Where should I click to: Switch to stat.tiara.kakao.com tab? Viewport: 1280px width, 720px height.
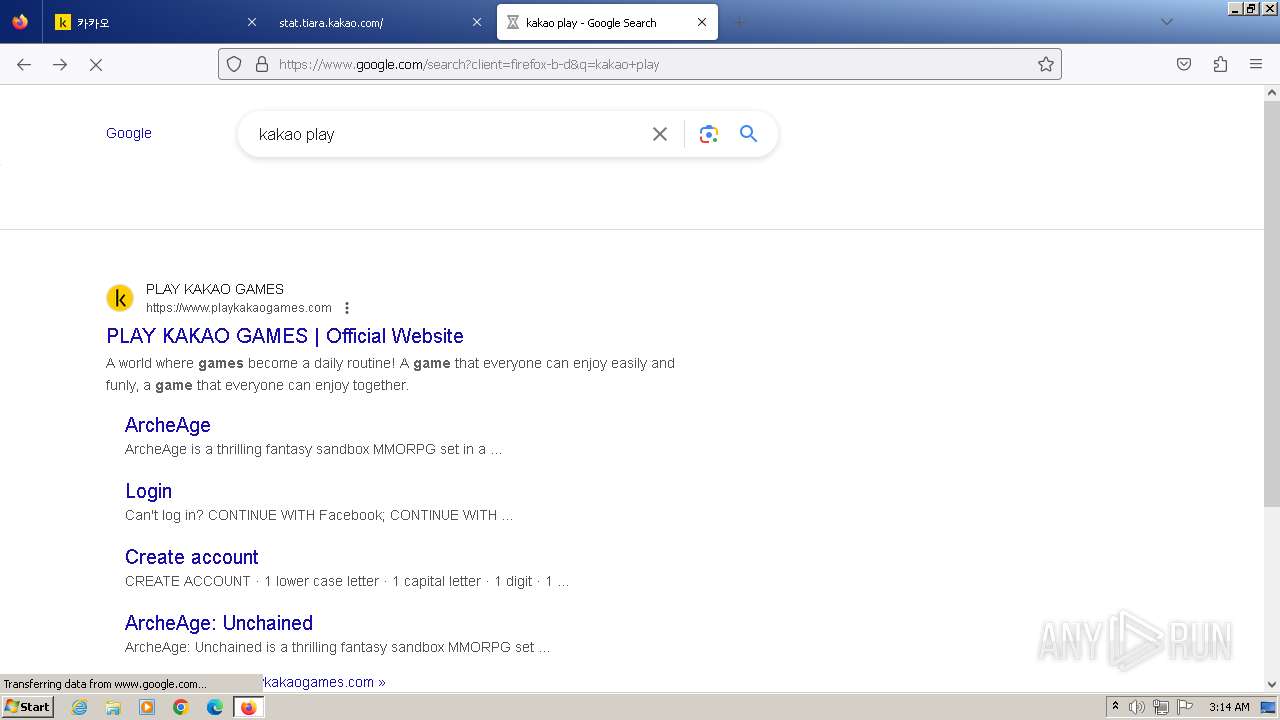tap(380, 22)
